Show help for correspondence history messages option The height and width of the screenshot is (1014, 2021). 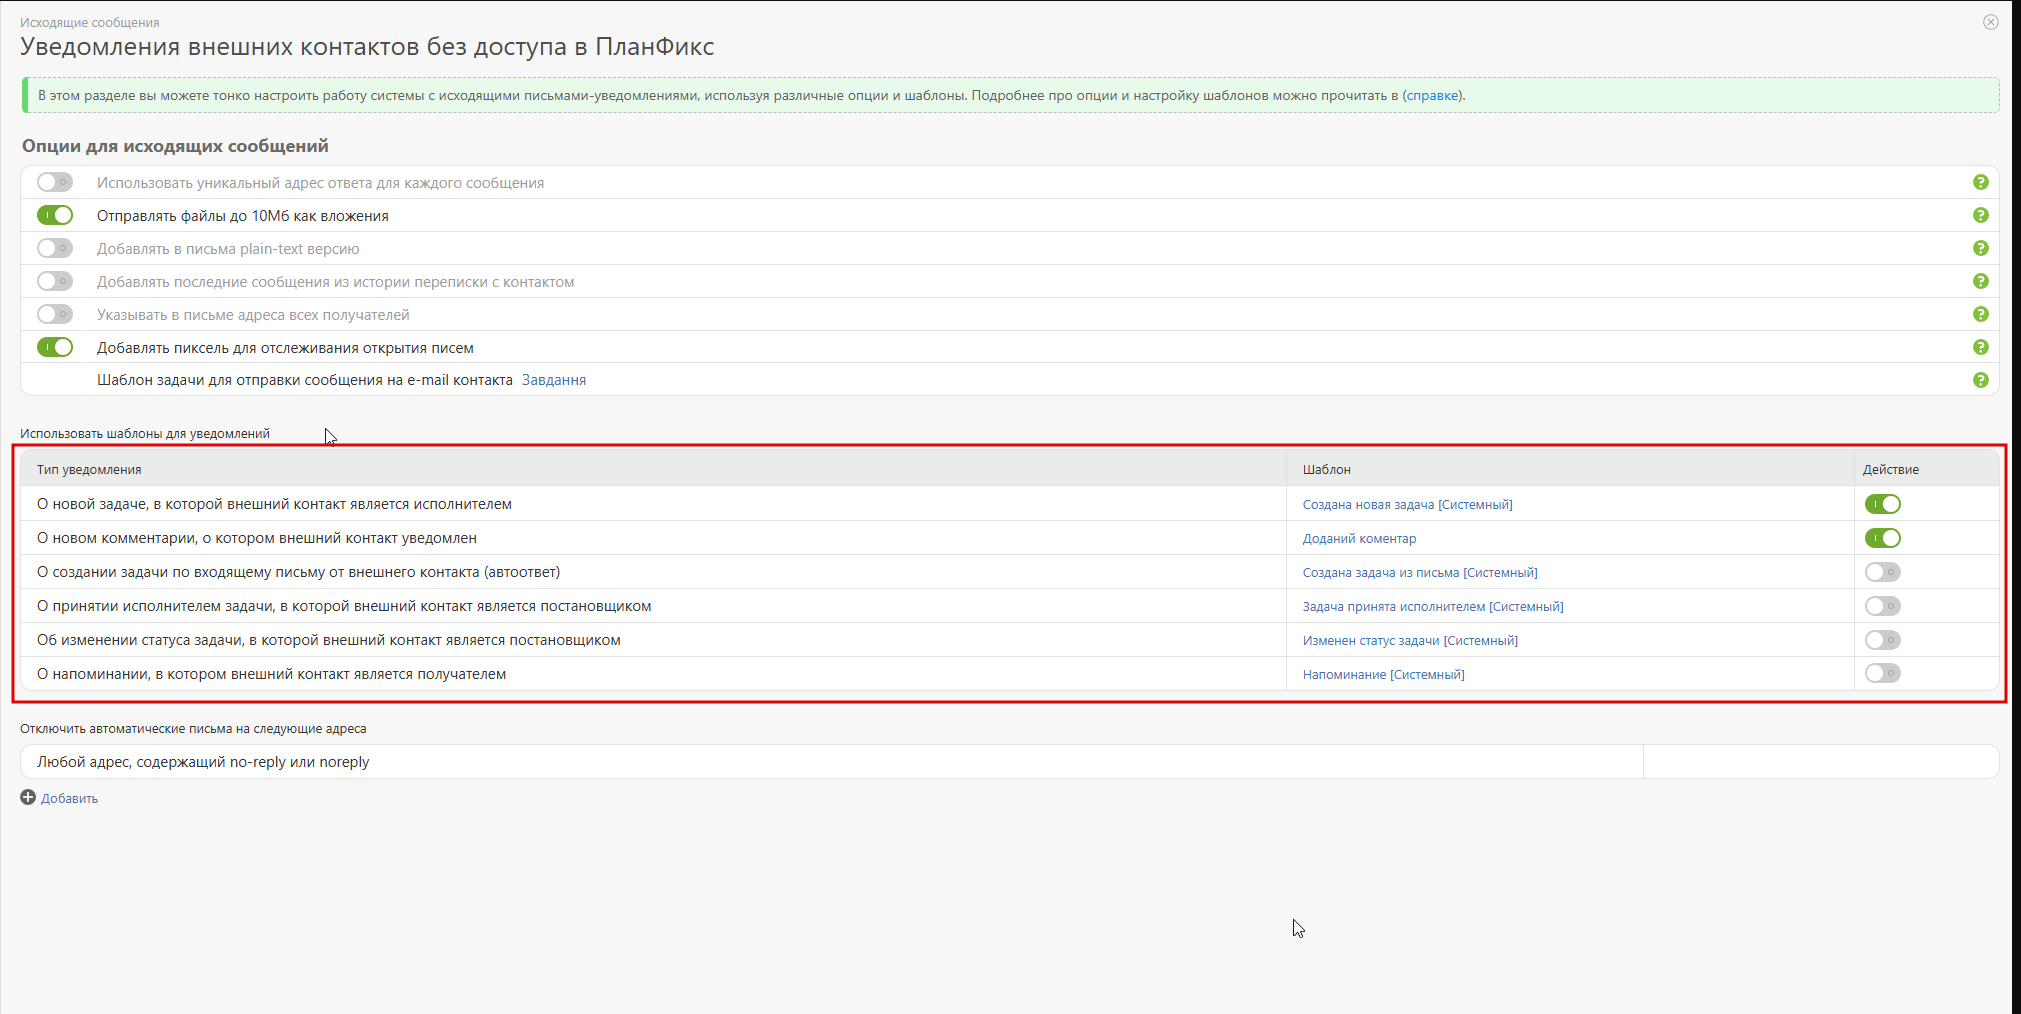click(1980, 281)
